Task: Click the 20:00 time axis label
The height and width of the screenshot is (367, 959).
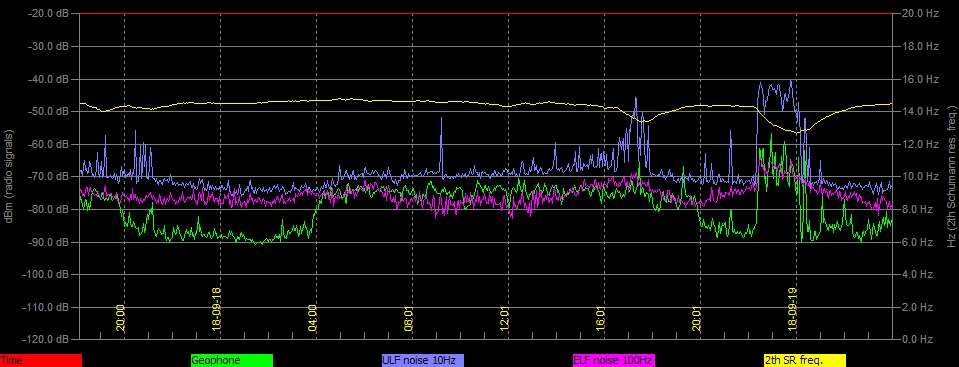Action: pyautogui.click(x=120, y=318)
